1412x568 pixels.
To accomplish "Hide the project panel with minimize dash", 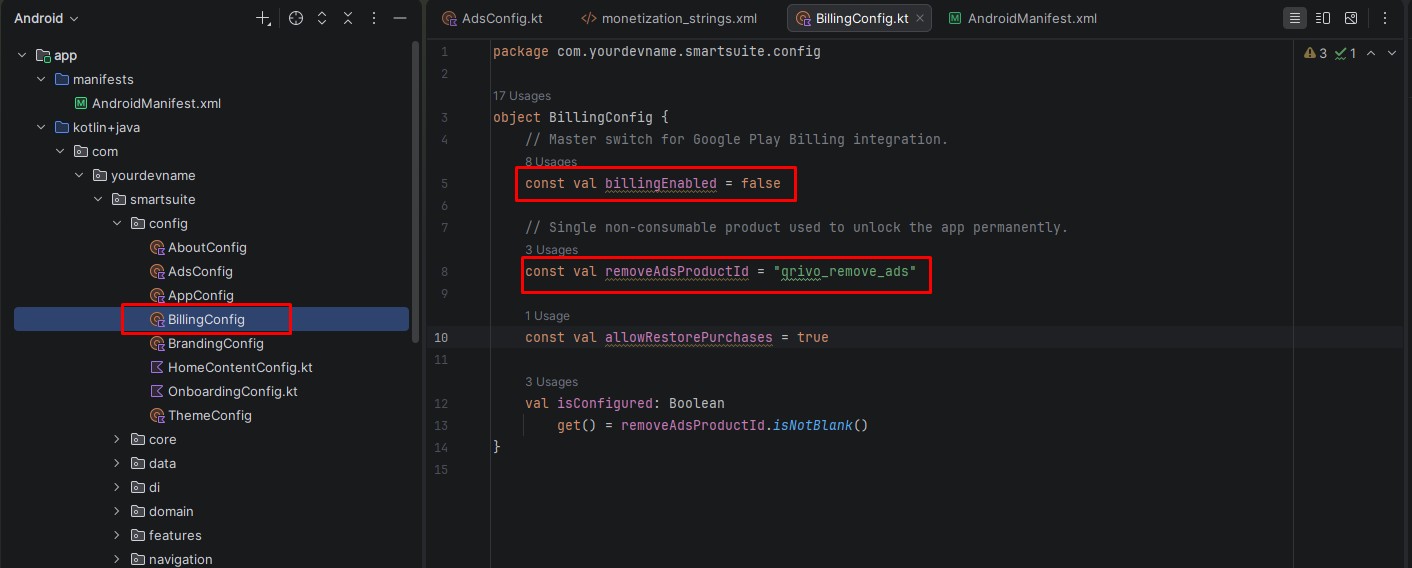I will click(x=400, y=18).
